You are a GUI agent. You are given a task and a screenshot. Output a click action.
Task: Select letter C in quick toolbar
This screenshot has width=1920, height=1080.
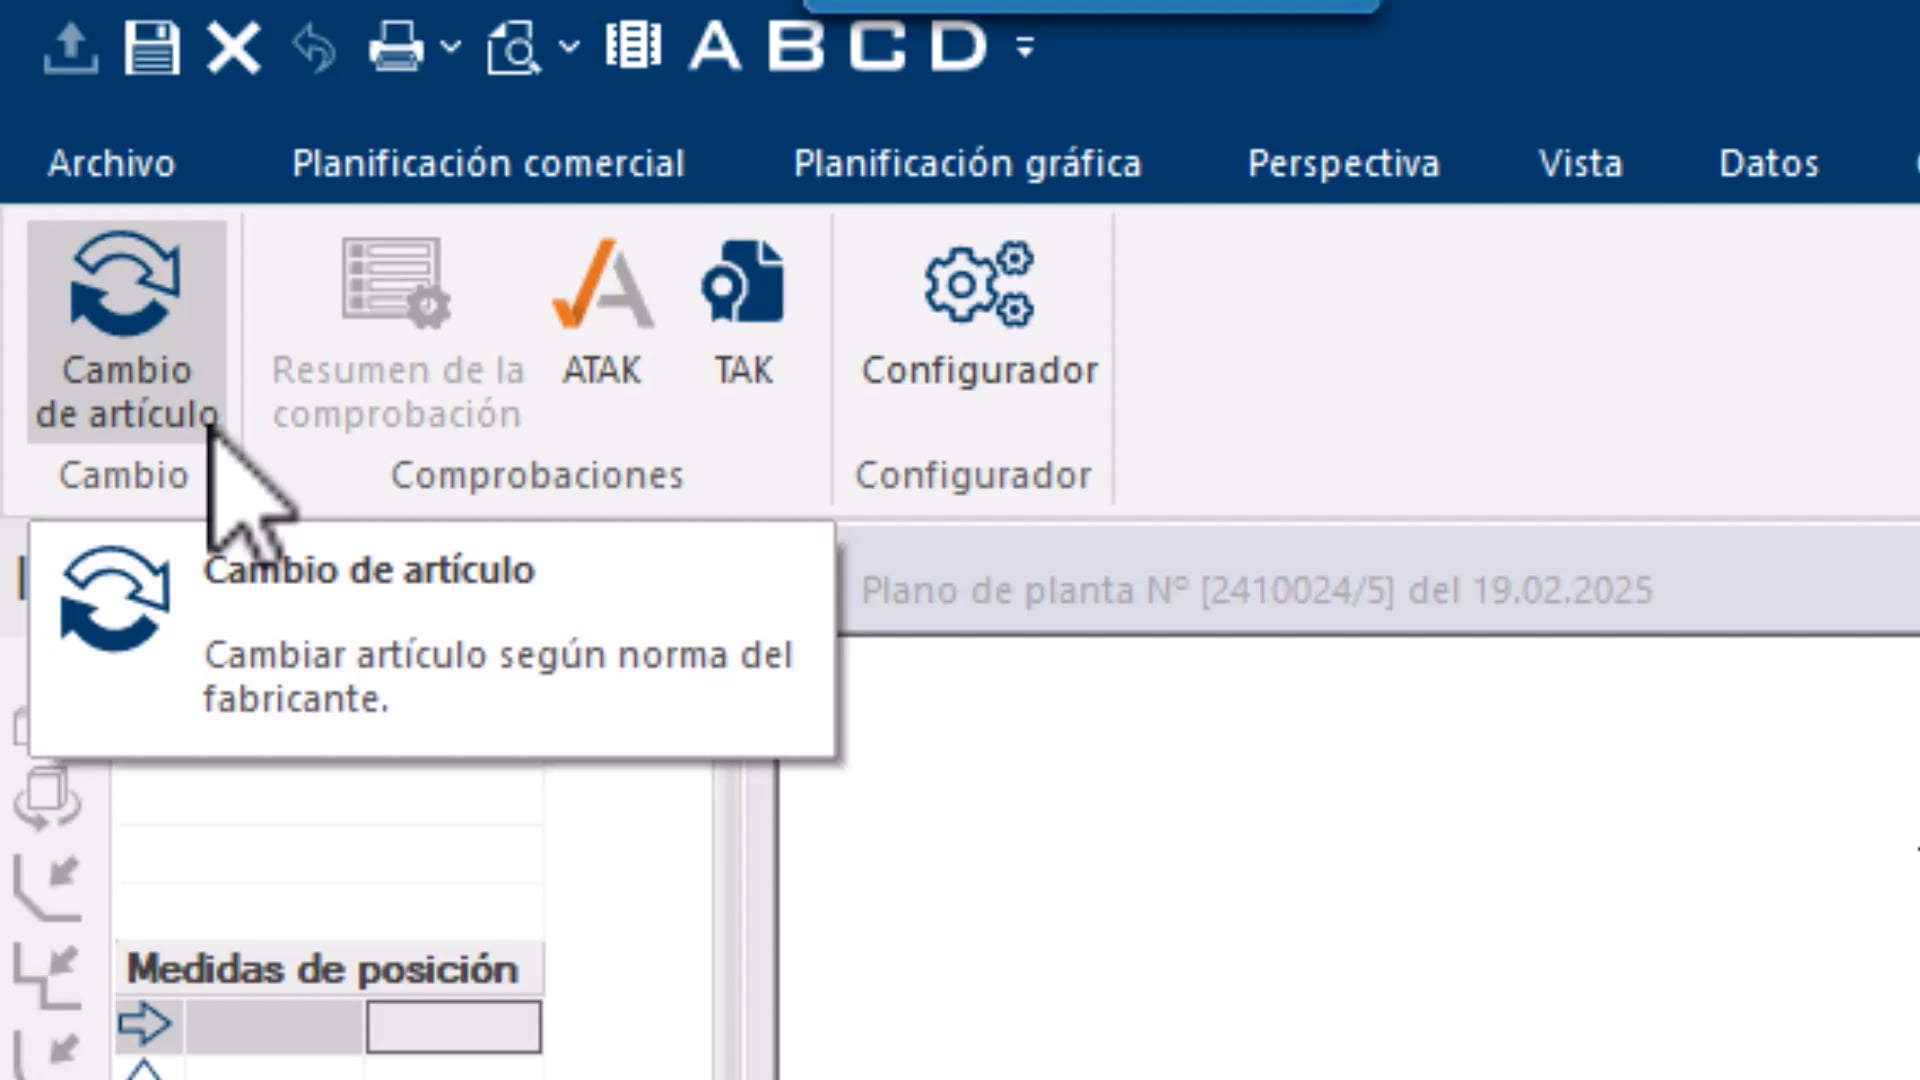coord(878,46)
